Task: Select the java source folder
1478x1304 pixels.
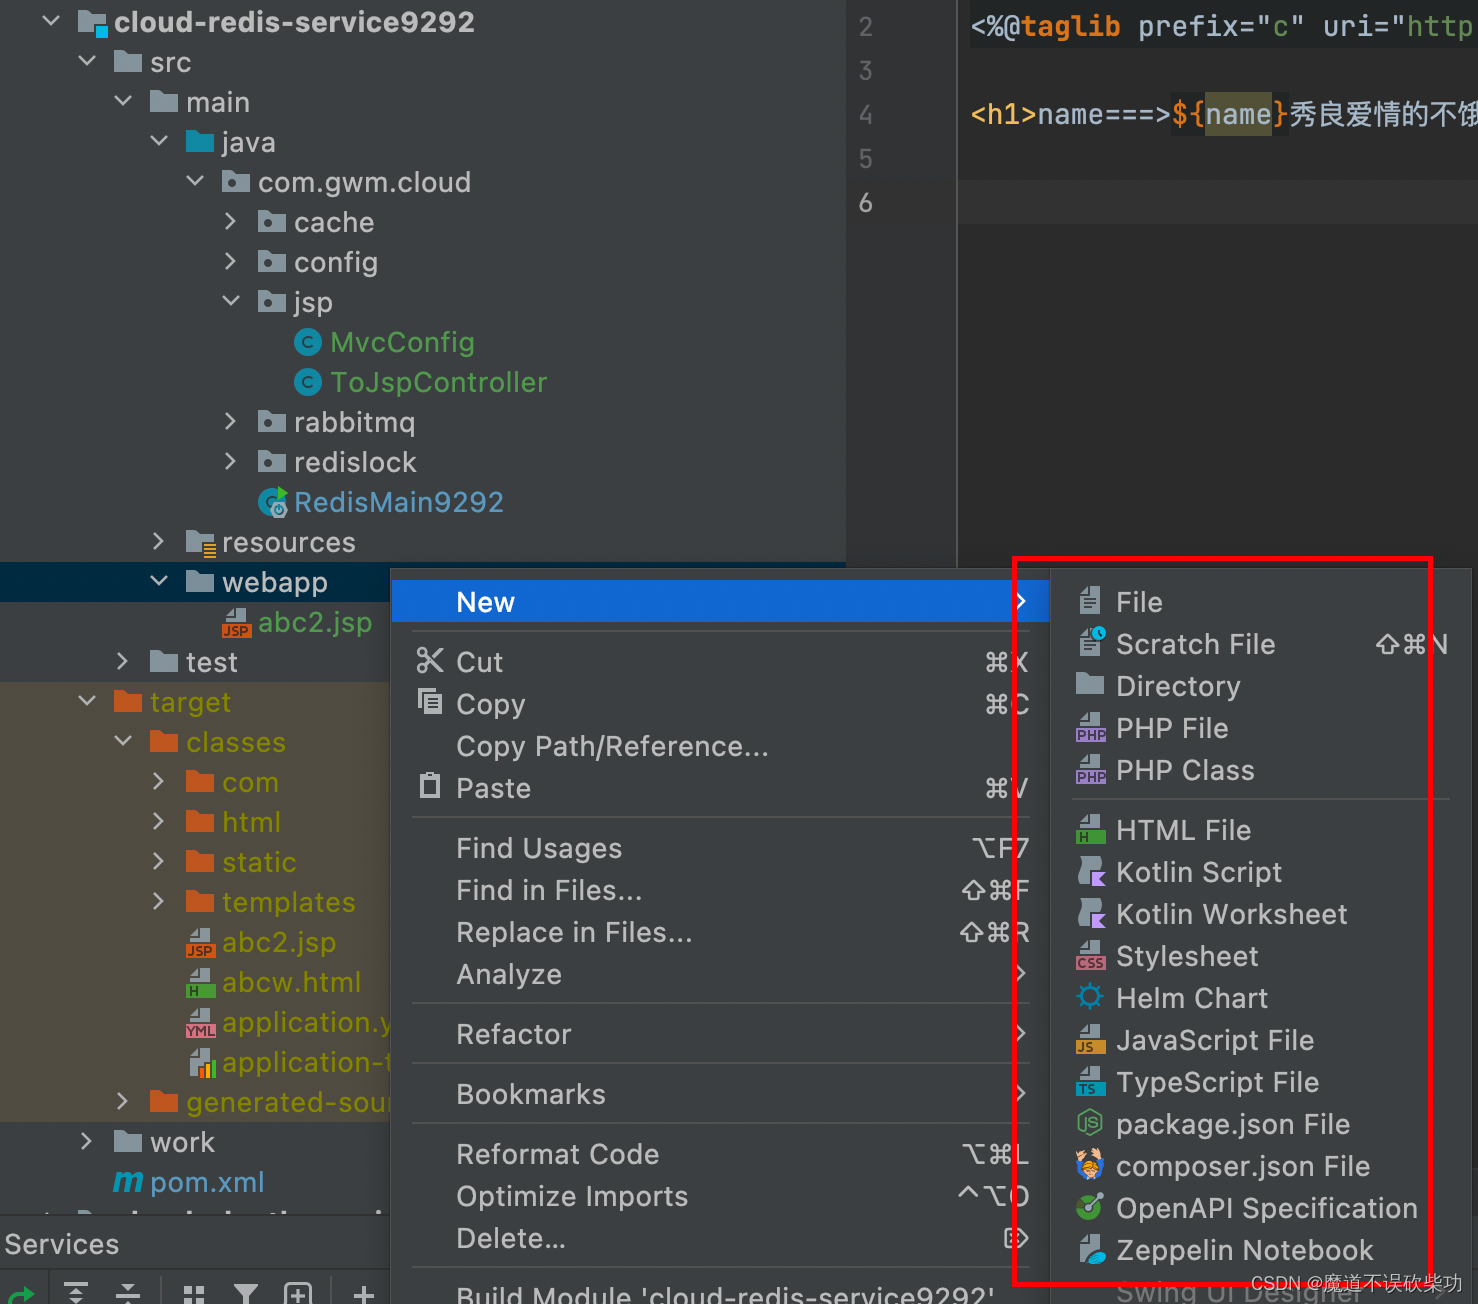Action: tap(248, 142)
